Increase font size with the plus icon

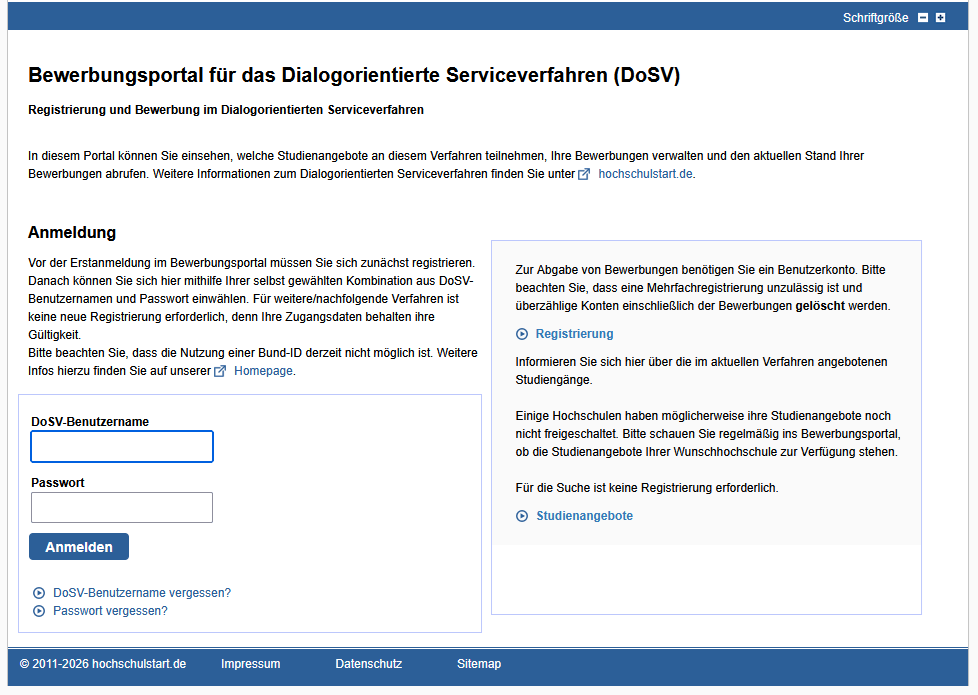point(940,18)
